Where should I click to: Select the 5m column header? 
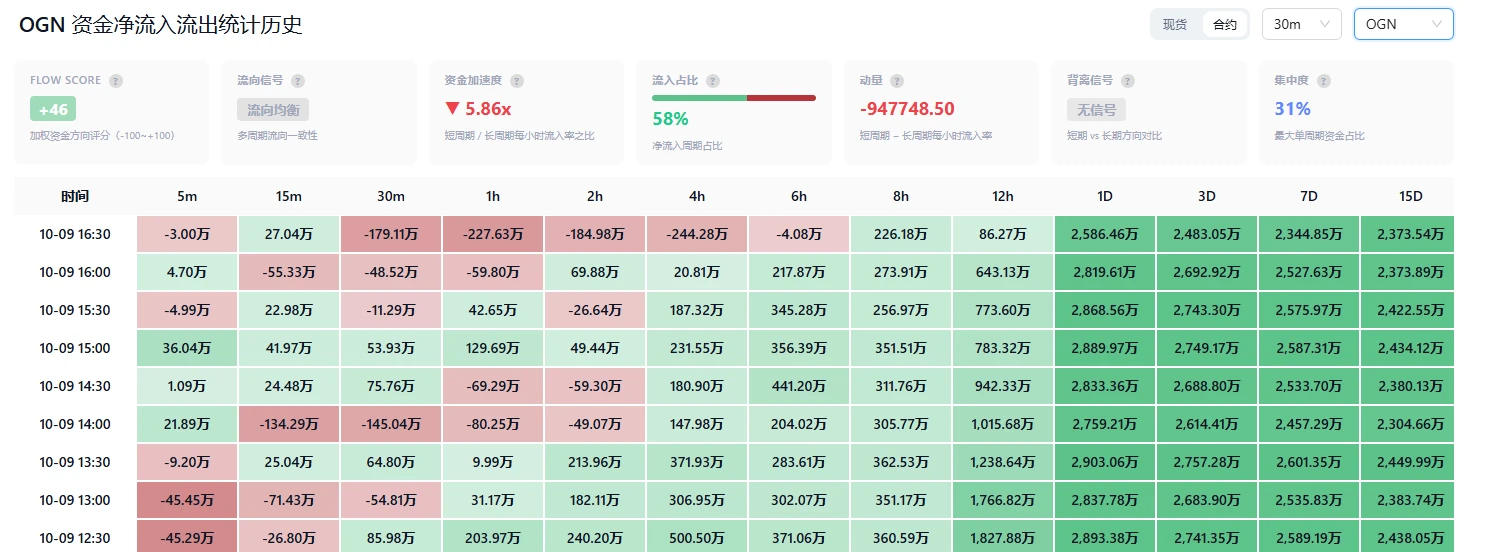coord(187,196)
